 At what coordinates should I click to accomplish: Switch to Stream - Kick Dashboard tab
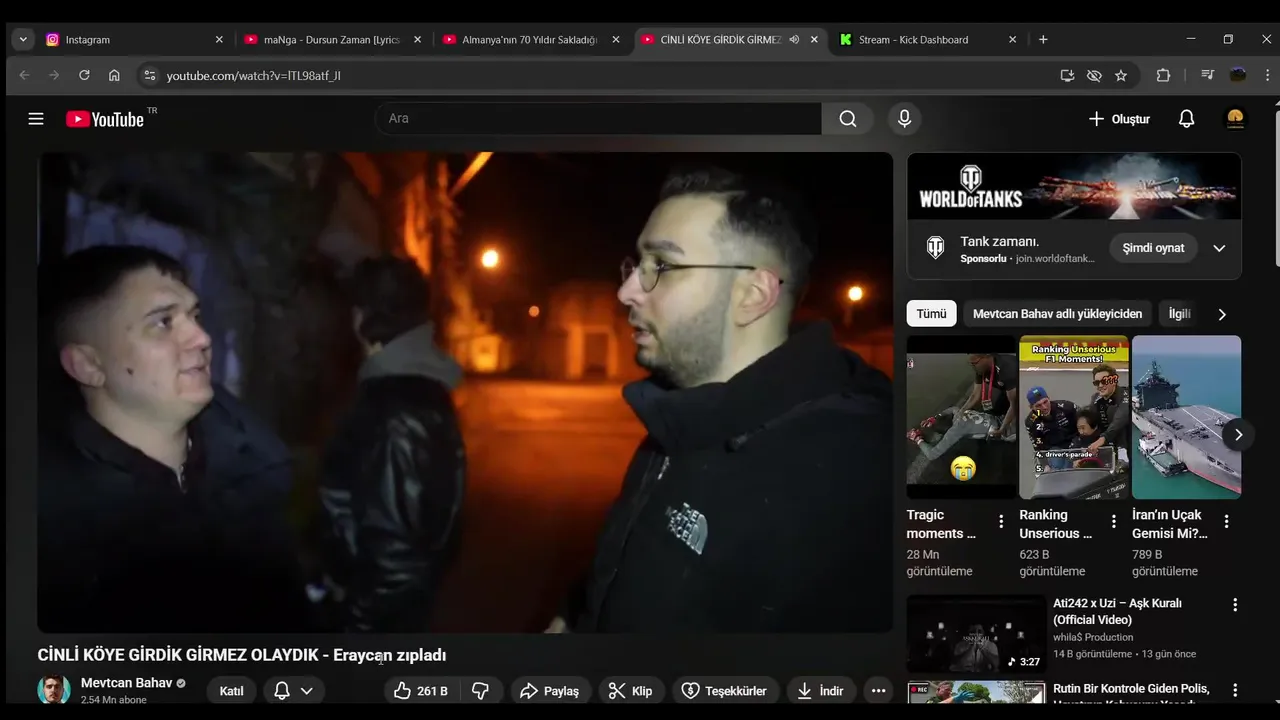coord(927,40)
